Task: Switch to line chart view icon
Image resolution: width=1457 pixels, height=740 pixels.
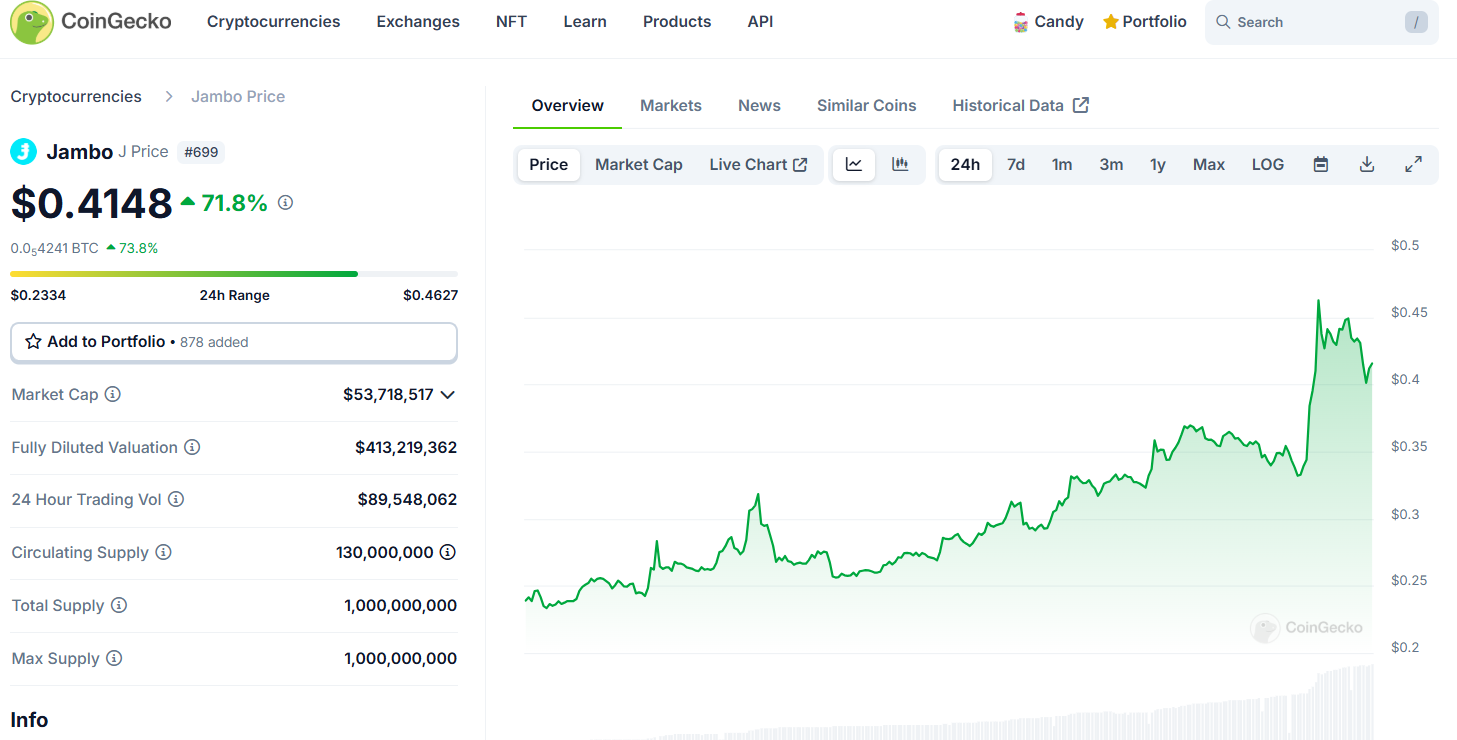Action: coord(854,165)
